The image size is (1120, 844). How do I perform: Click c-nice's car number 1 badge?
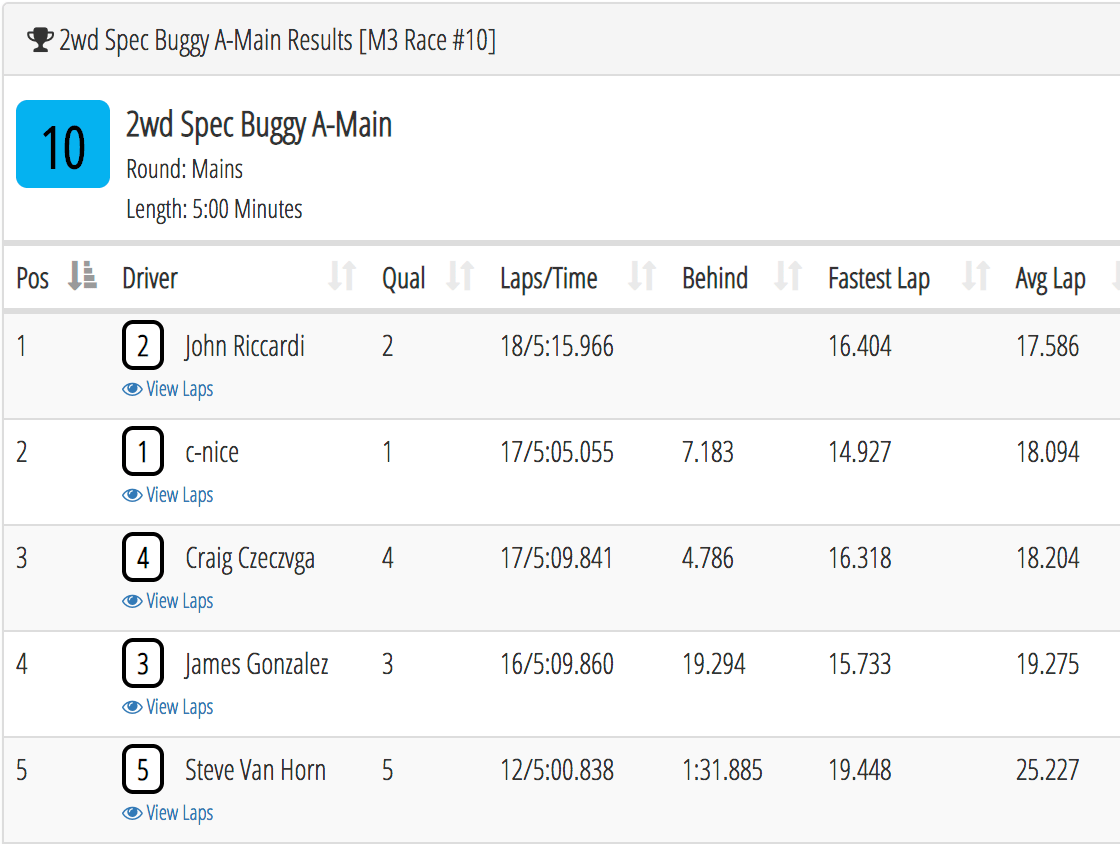click(143, 452)
